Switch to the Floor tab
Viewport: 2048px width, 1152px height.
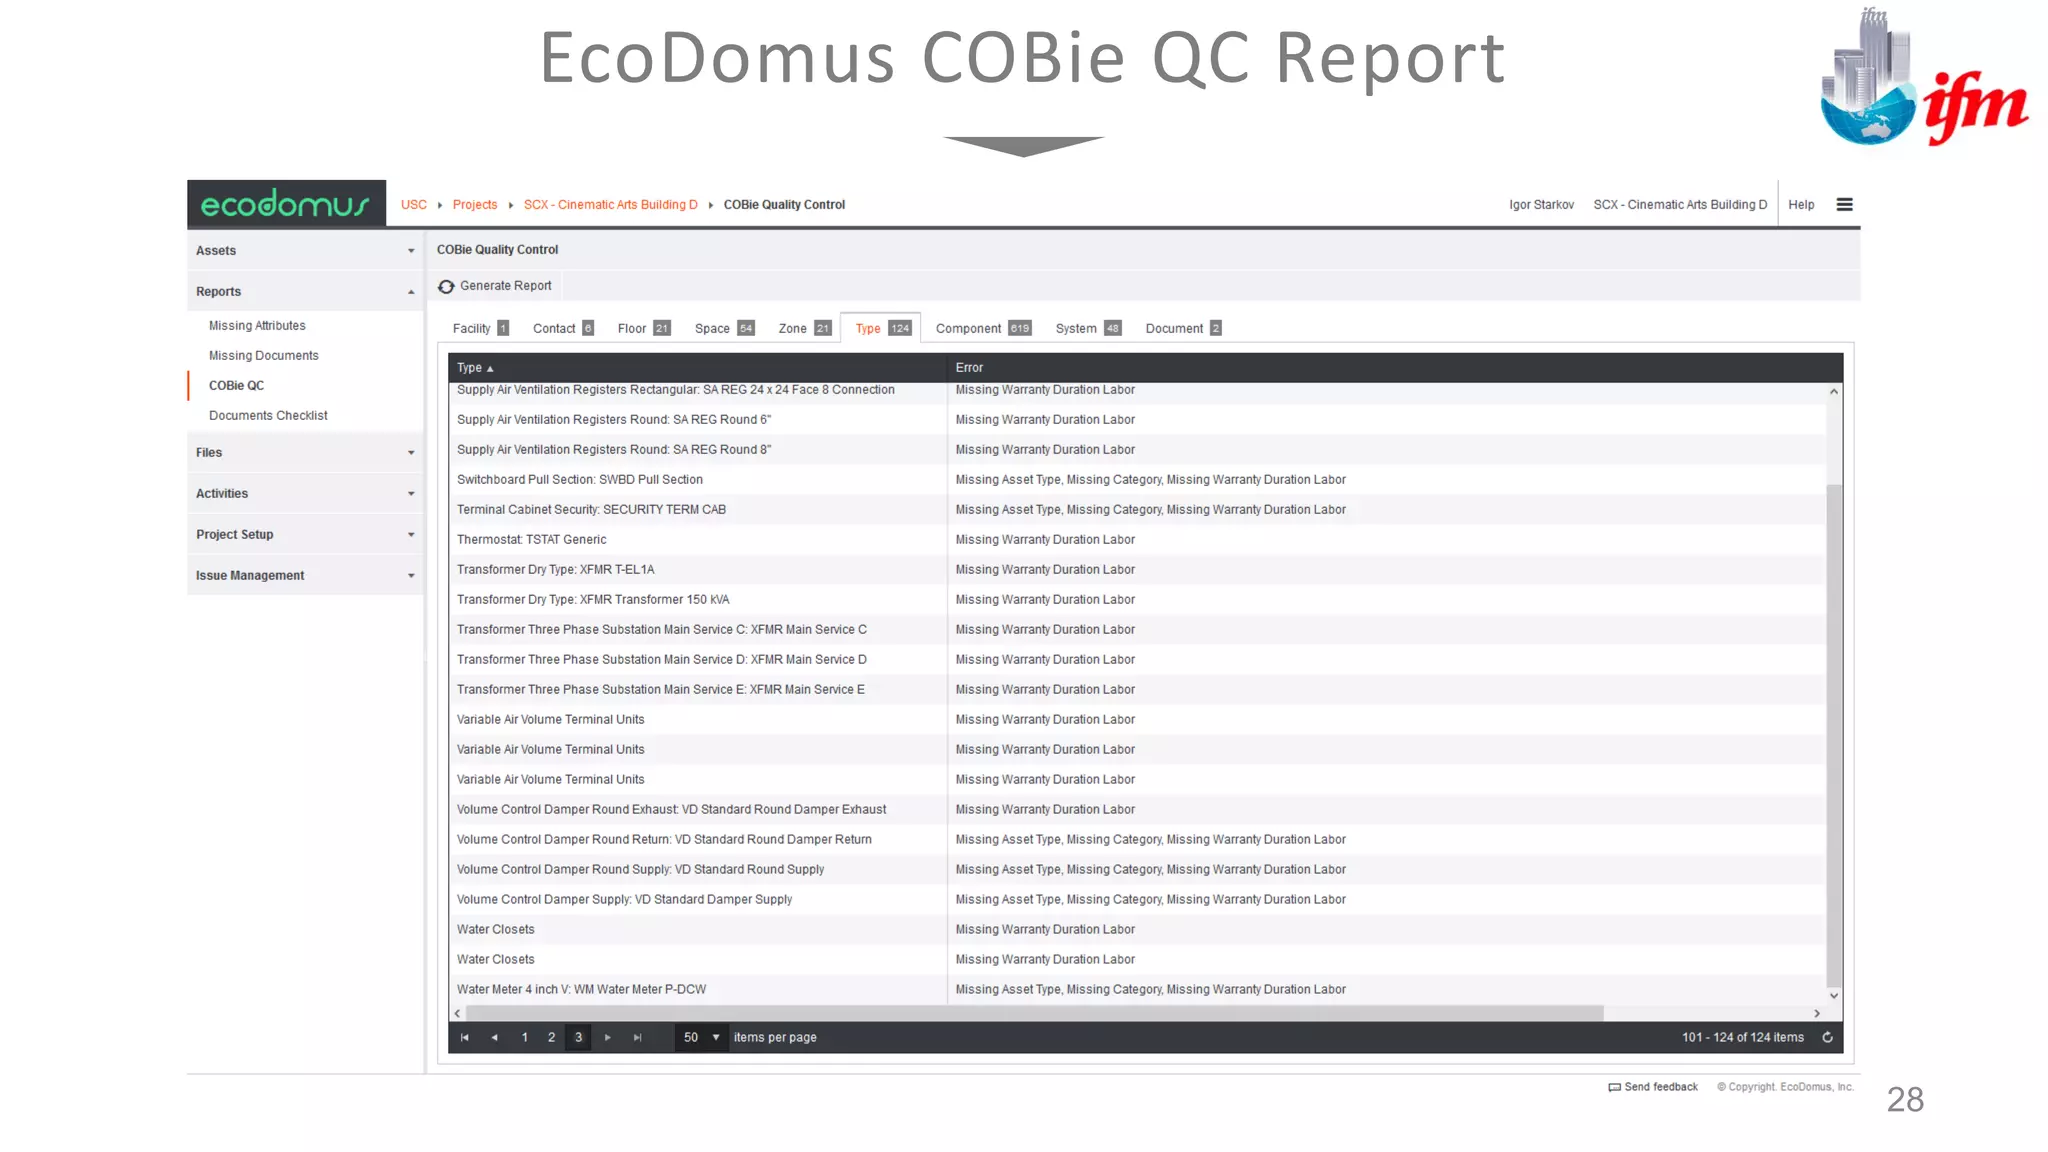click(643, 329)
